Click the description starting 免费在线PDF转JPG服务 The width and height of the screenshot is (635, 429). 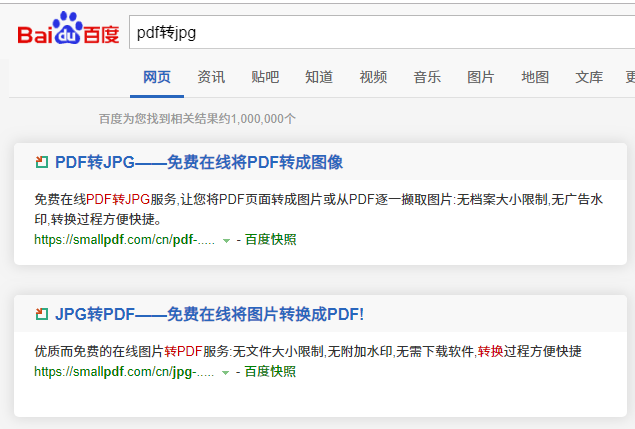[318, 209]
